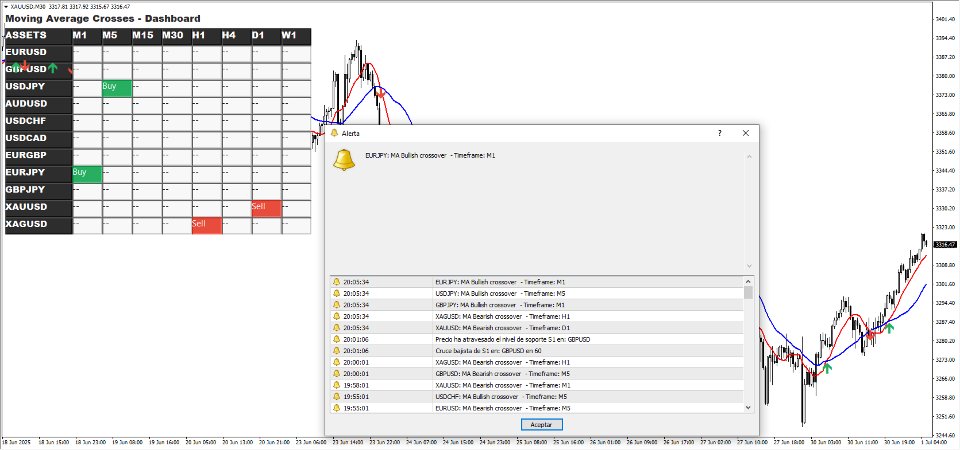
Task: Click the red down arrow near the 30 Jun crossover
Action: 870,334
